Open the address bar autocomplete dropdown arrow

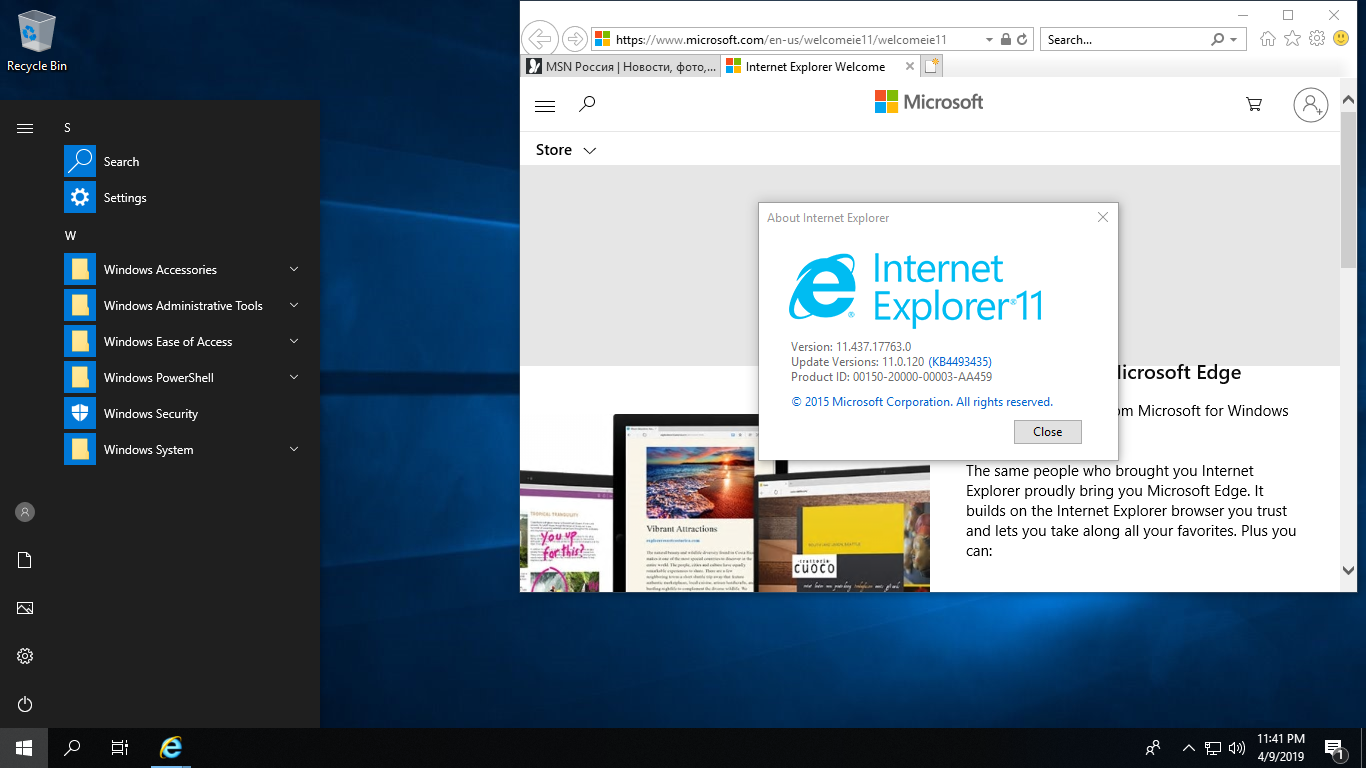989,40
